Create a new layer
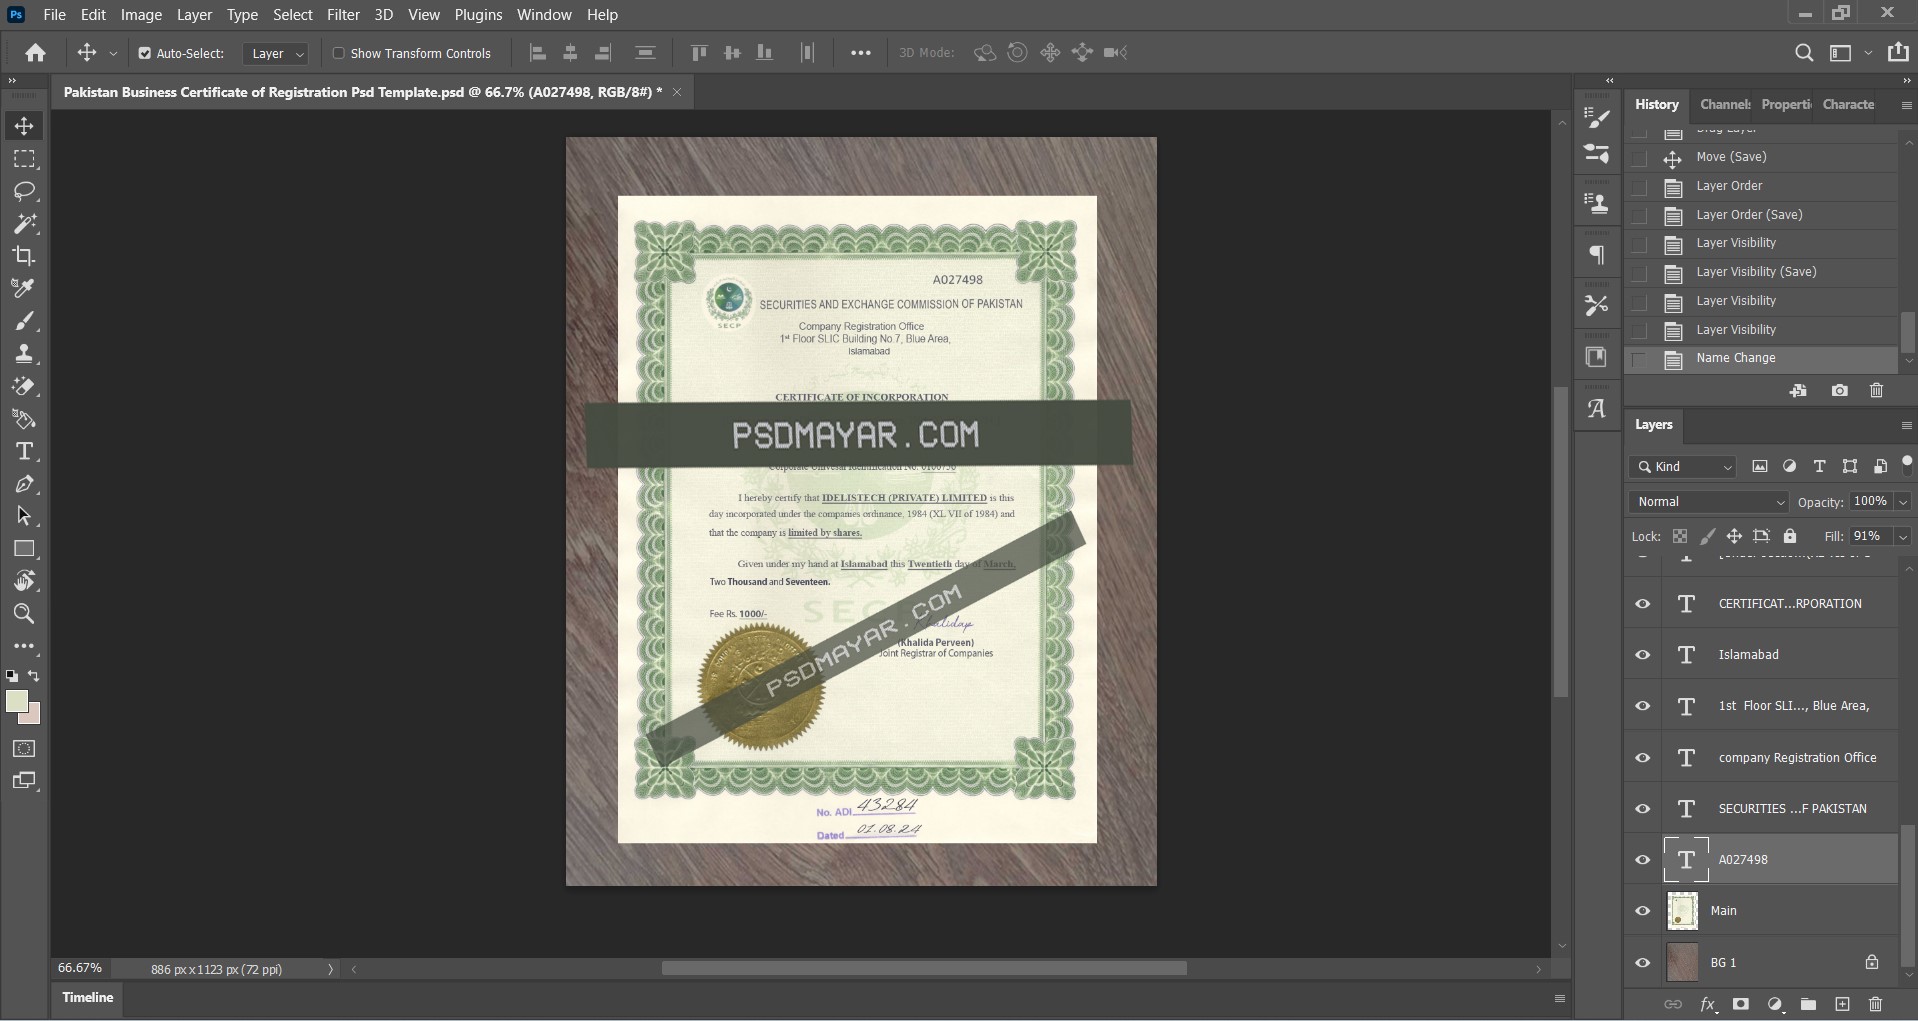This screenshot has width=1918, height=1021. (x=1842, y=1004)
